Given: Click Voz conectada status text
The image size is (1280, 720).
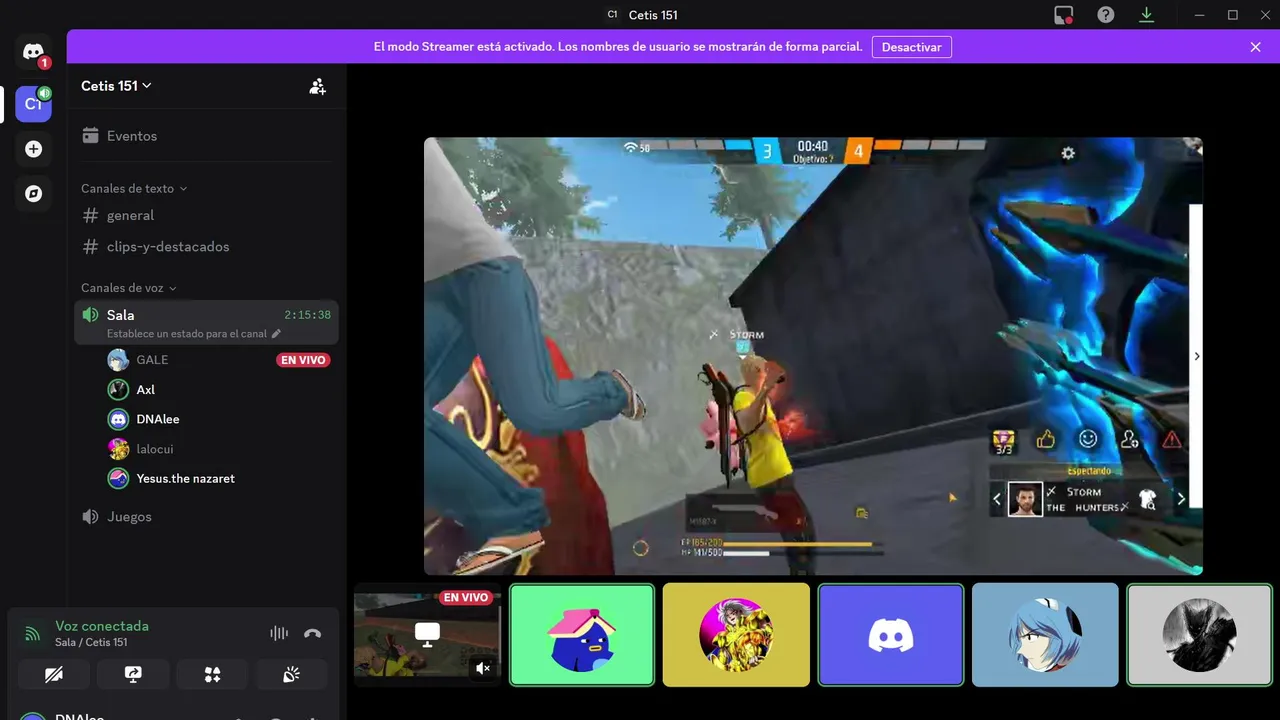Looking at the screenshot, I should point(102,626).
